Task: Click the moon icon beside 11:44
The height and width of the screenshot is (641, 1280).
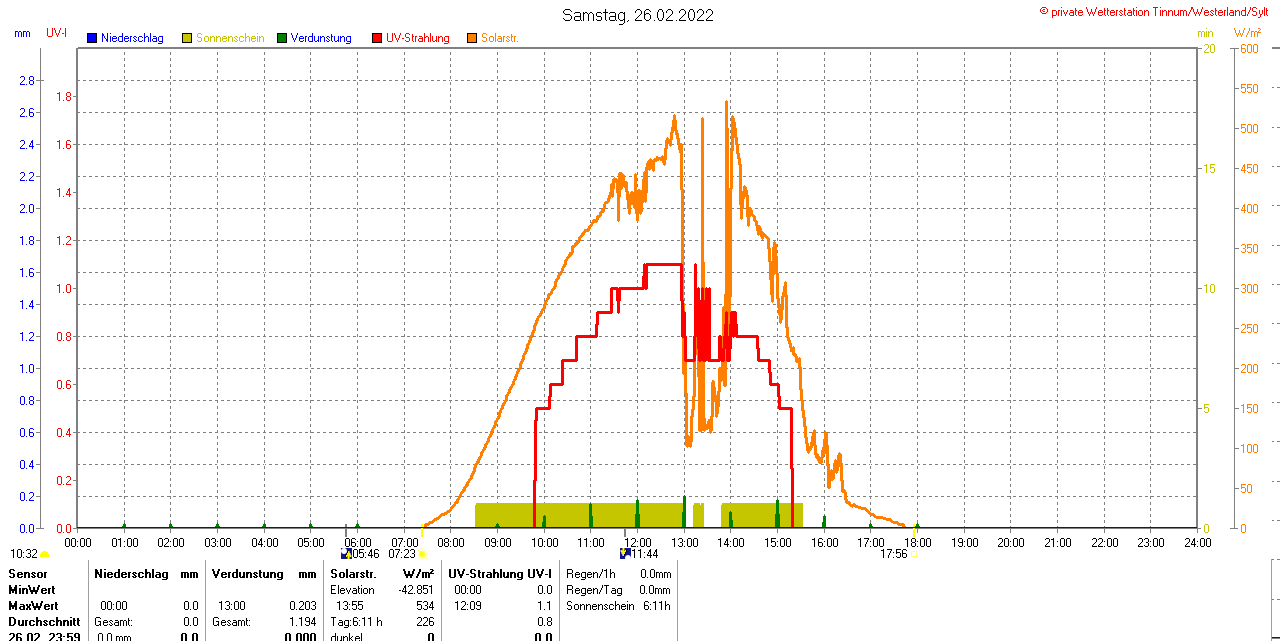Action: (x=625, y=553)
